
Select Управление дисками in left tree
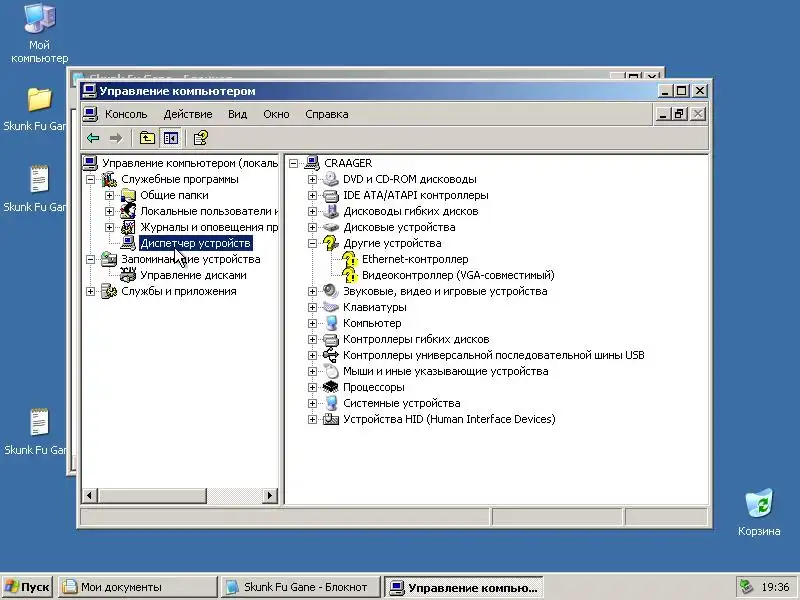[x=193, y=275]
